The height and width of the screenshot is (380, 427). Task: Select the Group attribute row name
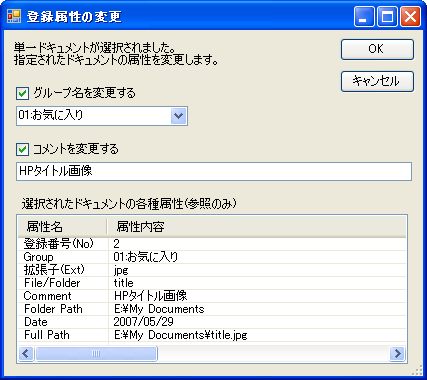38,257
